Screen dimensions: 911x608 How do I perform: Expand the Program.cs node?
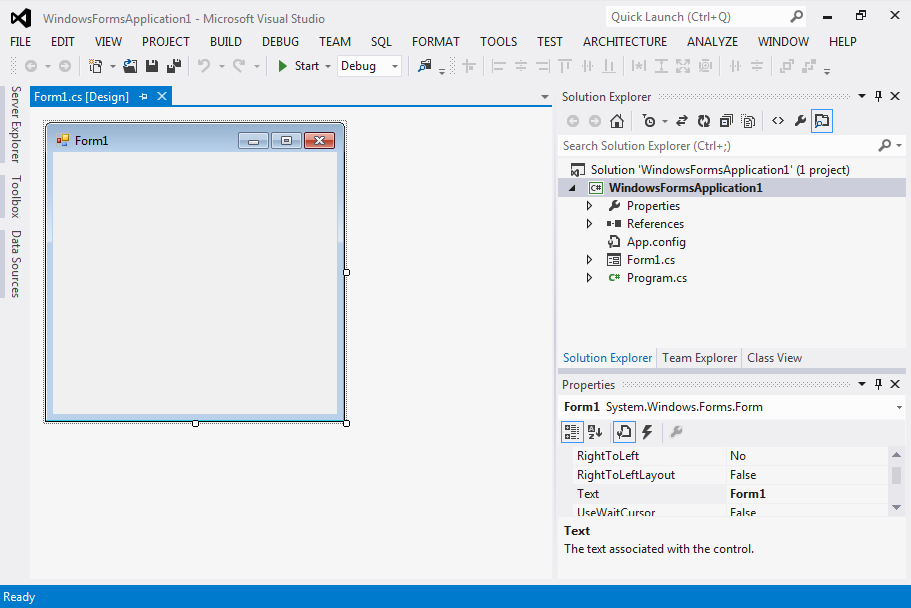point(589,278)
